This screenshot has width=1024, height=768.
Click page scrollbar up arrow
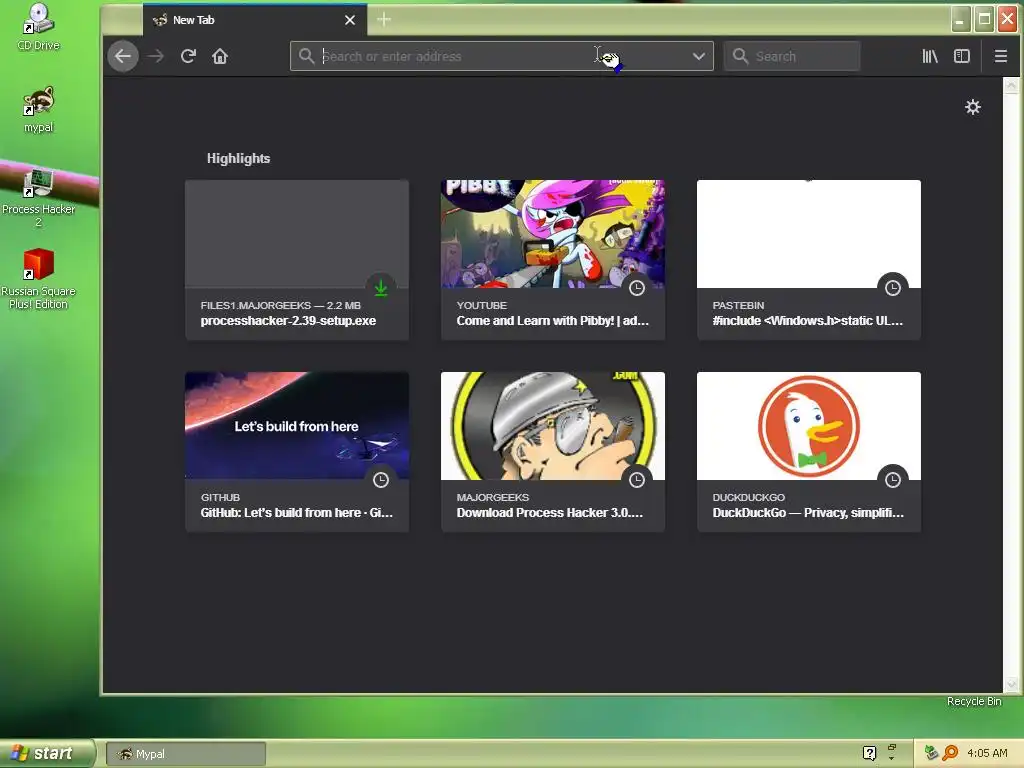[1010, 85]
